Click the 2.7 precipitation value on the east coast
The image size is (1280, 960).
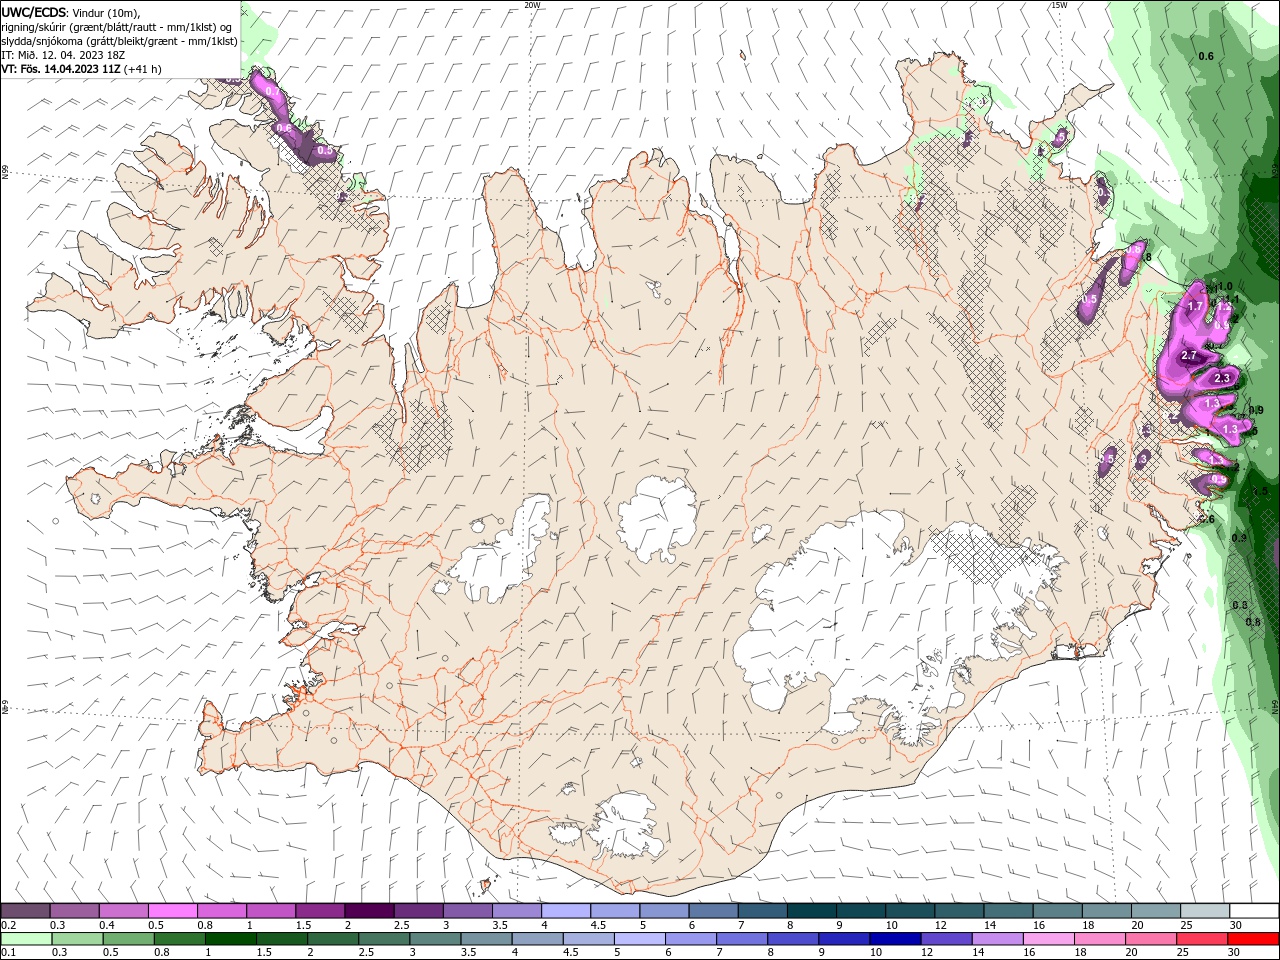click(1189, 356)
